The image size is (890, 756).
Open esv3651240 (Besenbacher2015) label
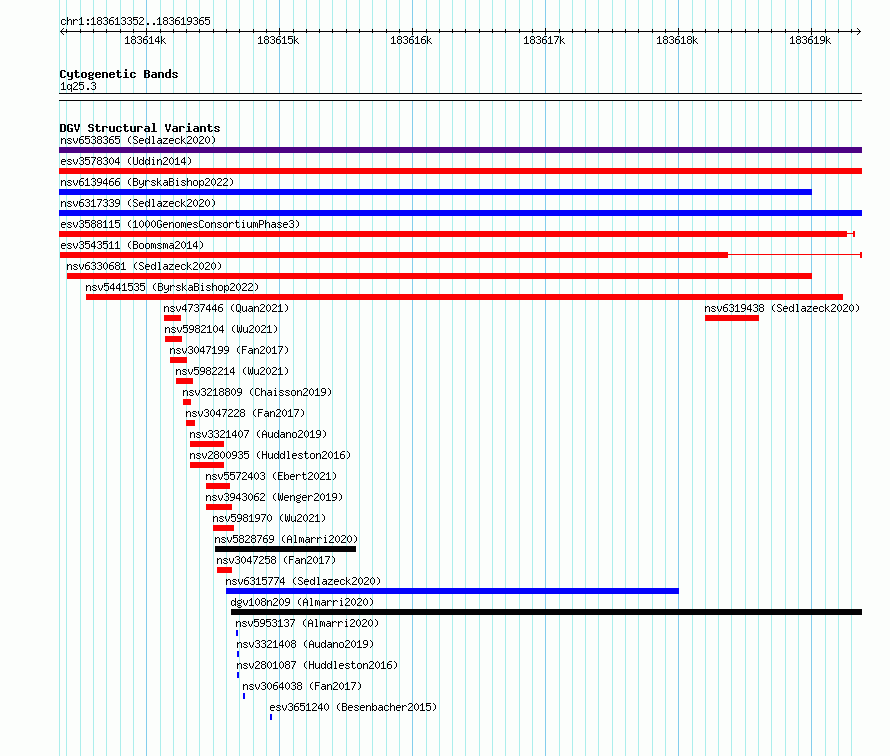(x=353, y=707)
